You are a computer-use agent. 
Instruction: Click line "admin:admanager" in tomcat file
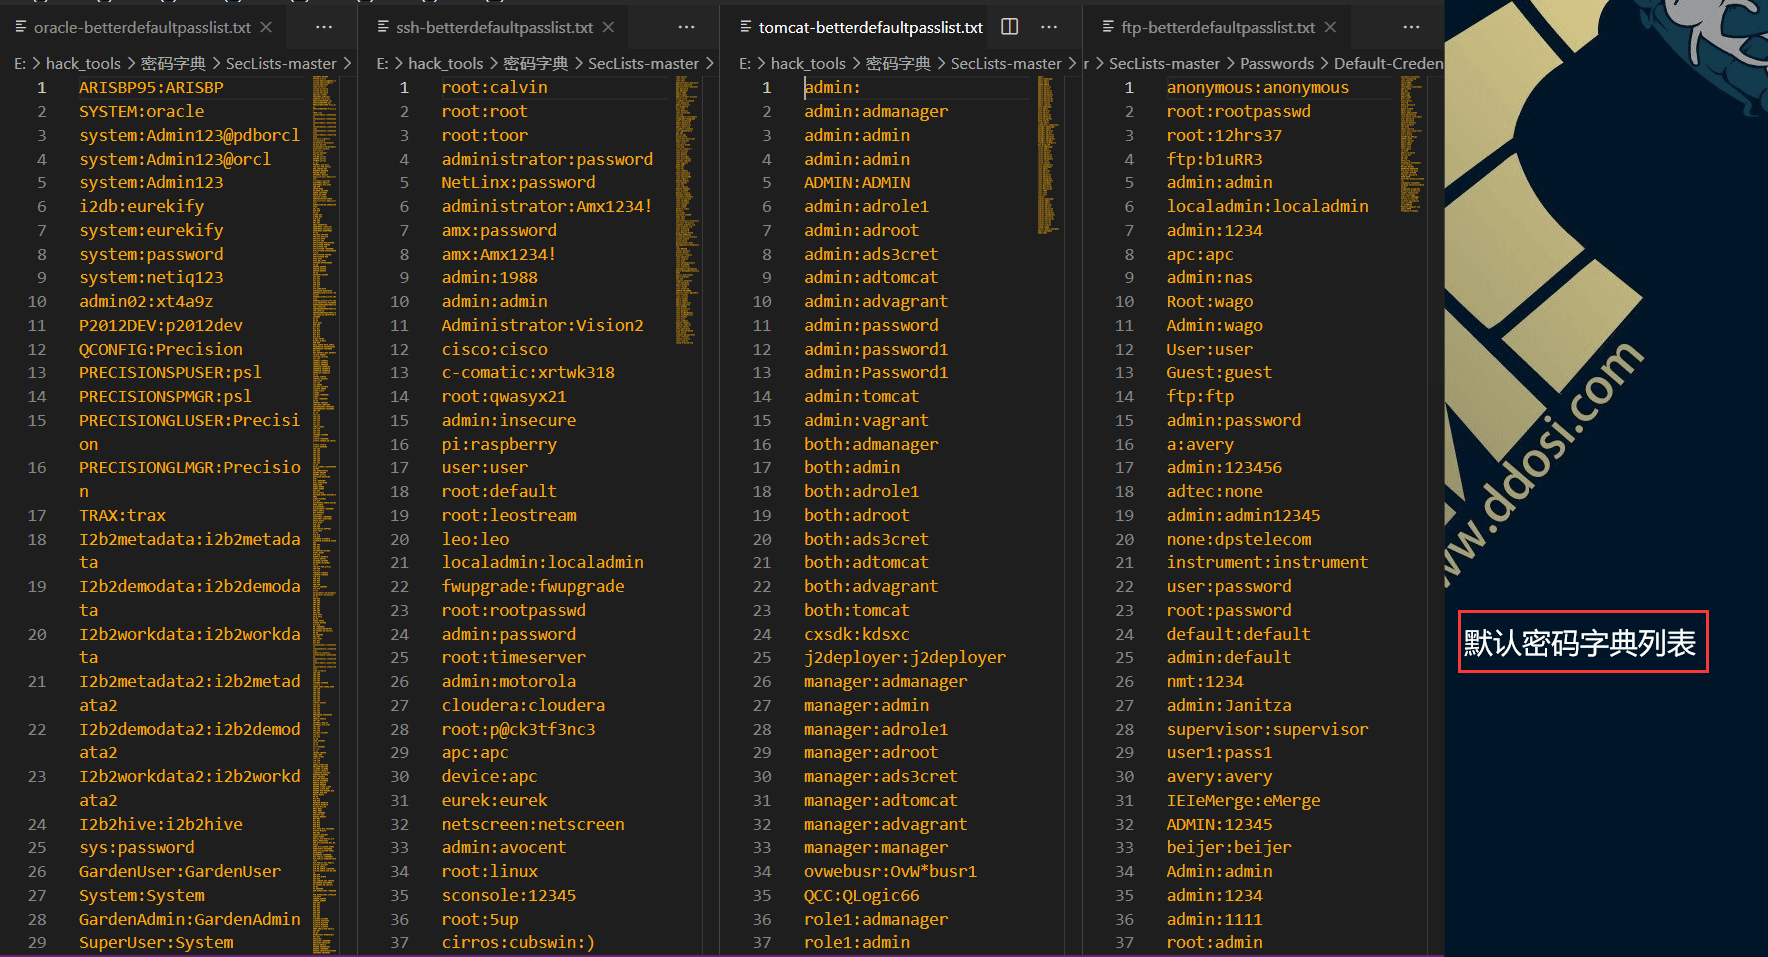(x=876, y=111)
